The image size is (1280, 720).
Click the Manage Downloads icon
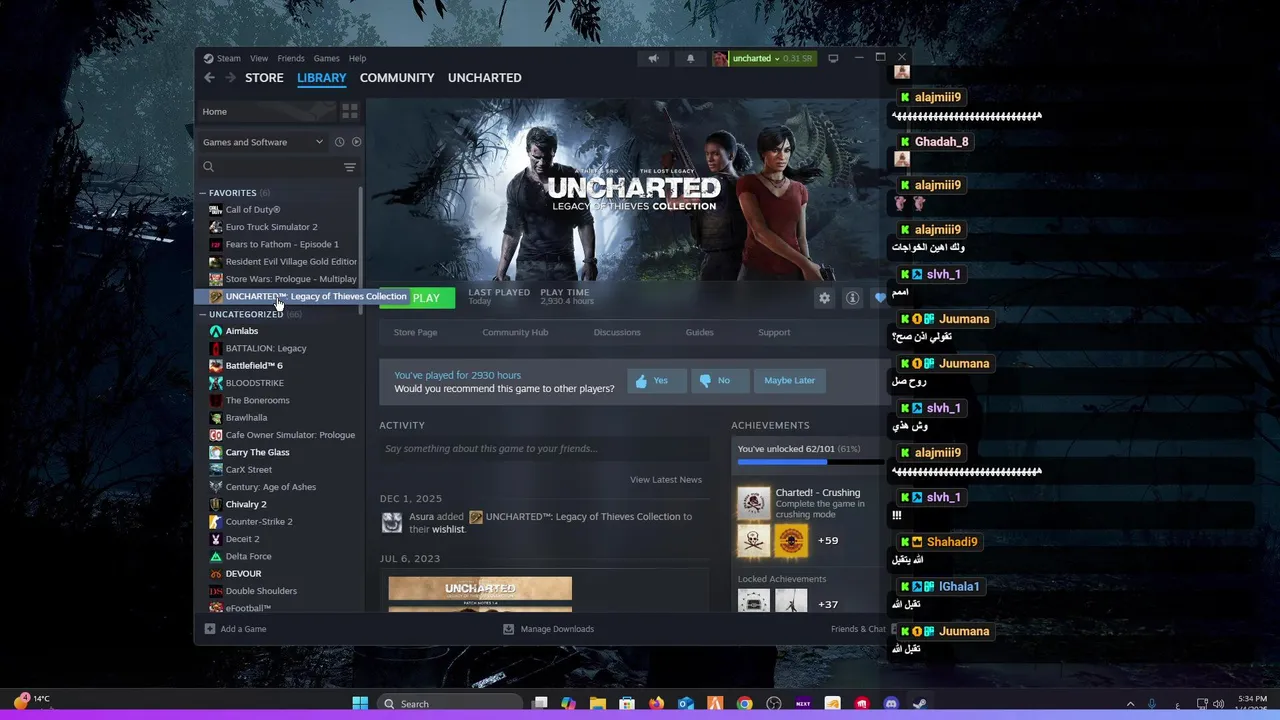tap(508, 629)
